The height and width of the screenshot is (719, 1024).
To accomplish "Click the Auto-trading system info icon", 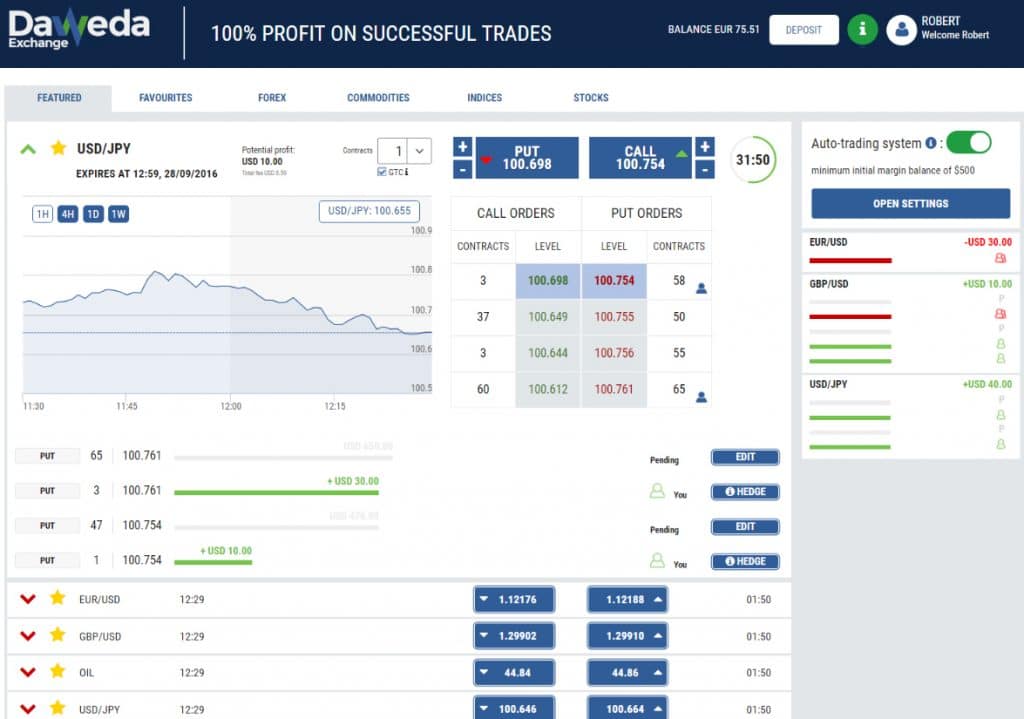I will point(931,143).
